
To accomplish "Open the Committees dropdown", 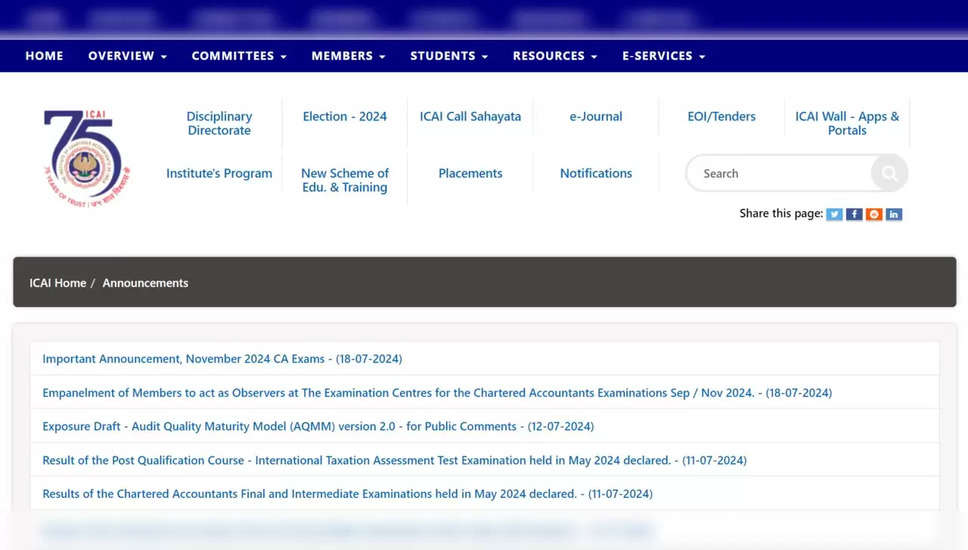I will [239, 56].
